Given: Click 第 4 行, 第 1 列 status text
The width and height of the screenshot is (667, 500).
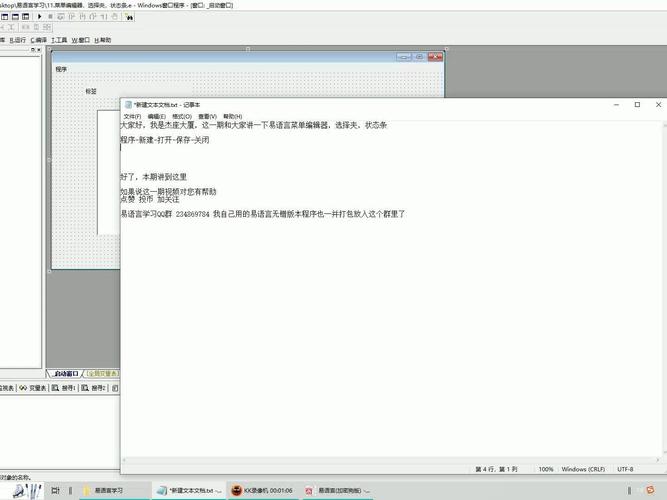Looking at the screenshot, I should (496, 469).
